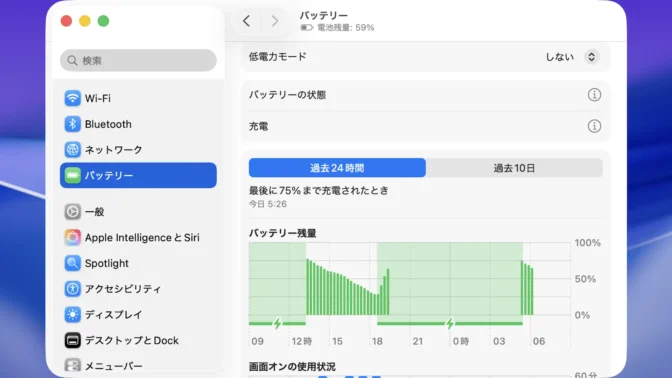This screenshot has width=672, height=378.
Task: Click the バッテリーの状態 row label
Action: 287,95
